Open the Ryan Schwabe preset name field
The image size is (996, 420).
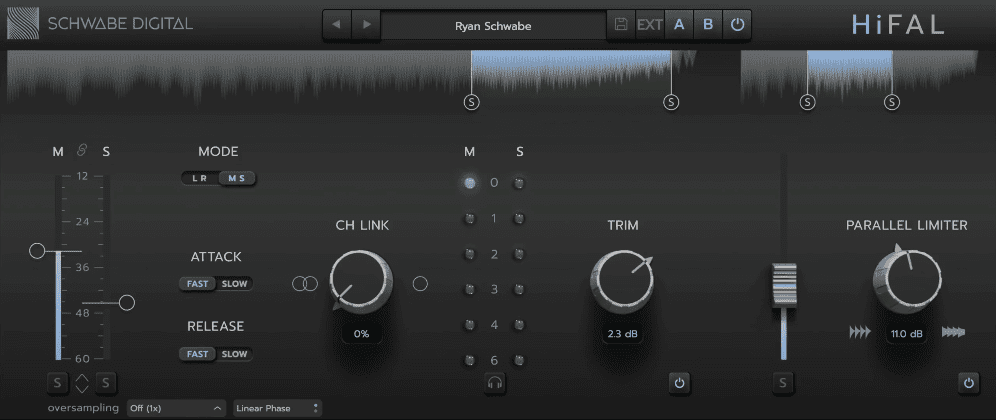tap(493, 25)
